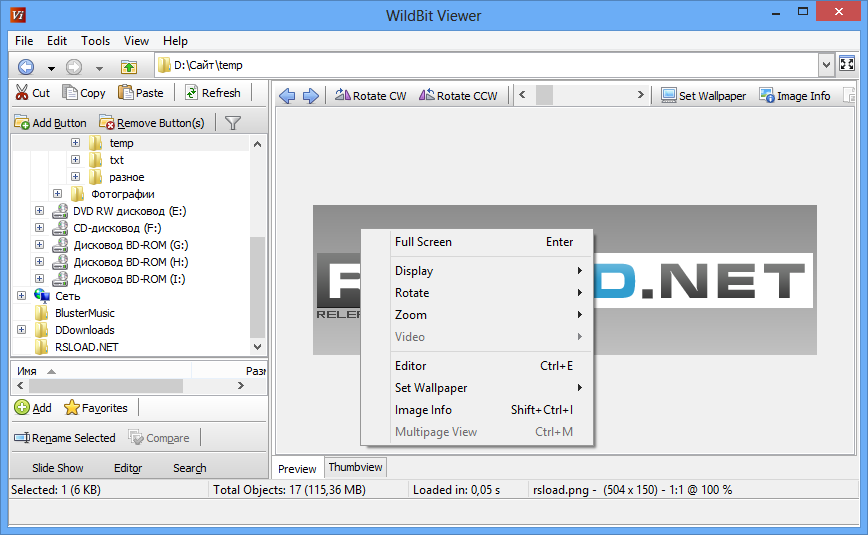The image size is (868, 535).
Task: Click image toolbar scroll right arrow
Action: tap(640, 95)
